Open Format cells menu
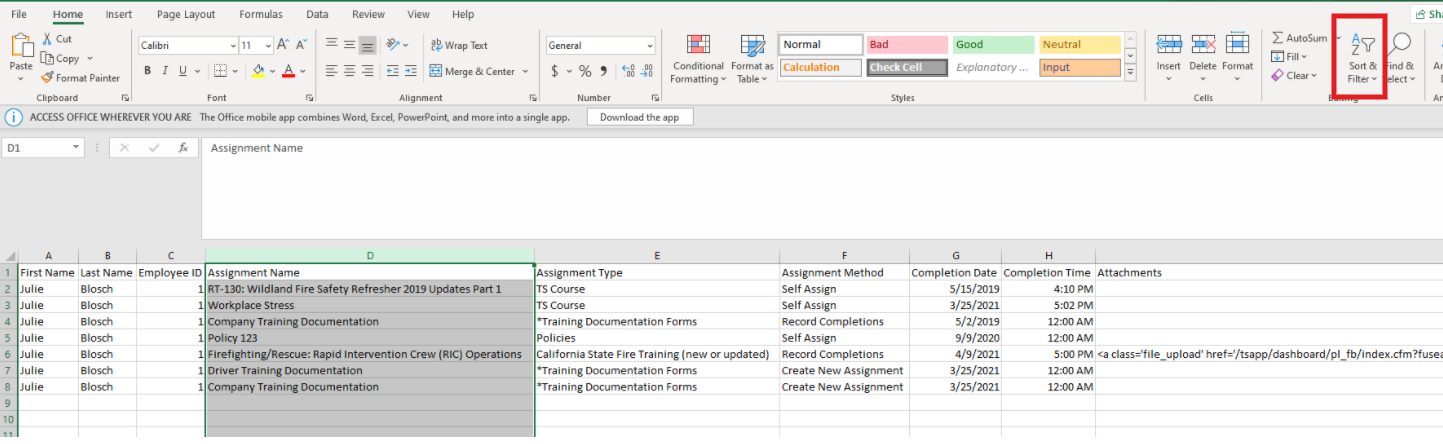The image size is (1443, 444). click(1237, 58)
